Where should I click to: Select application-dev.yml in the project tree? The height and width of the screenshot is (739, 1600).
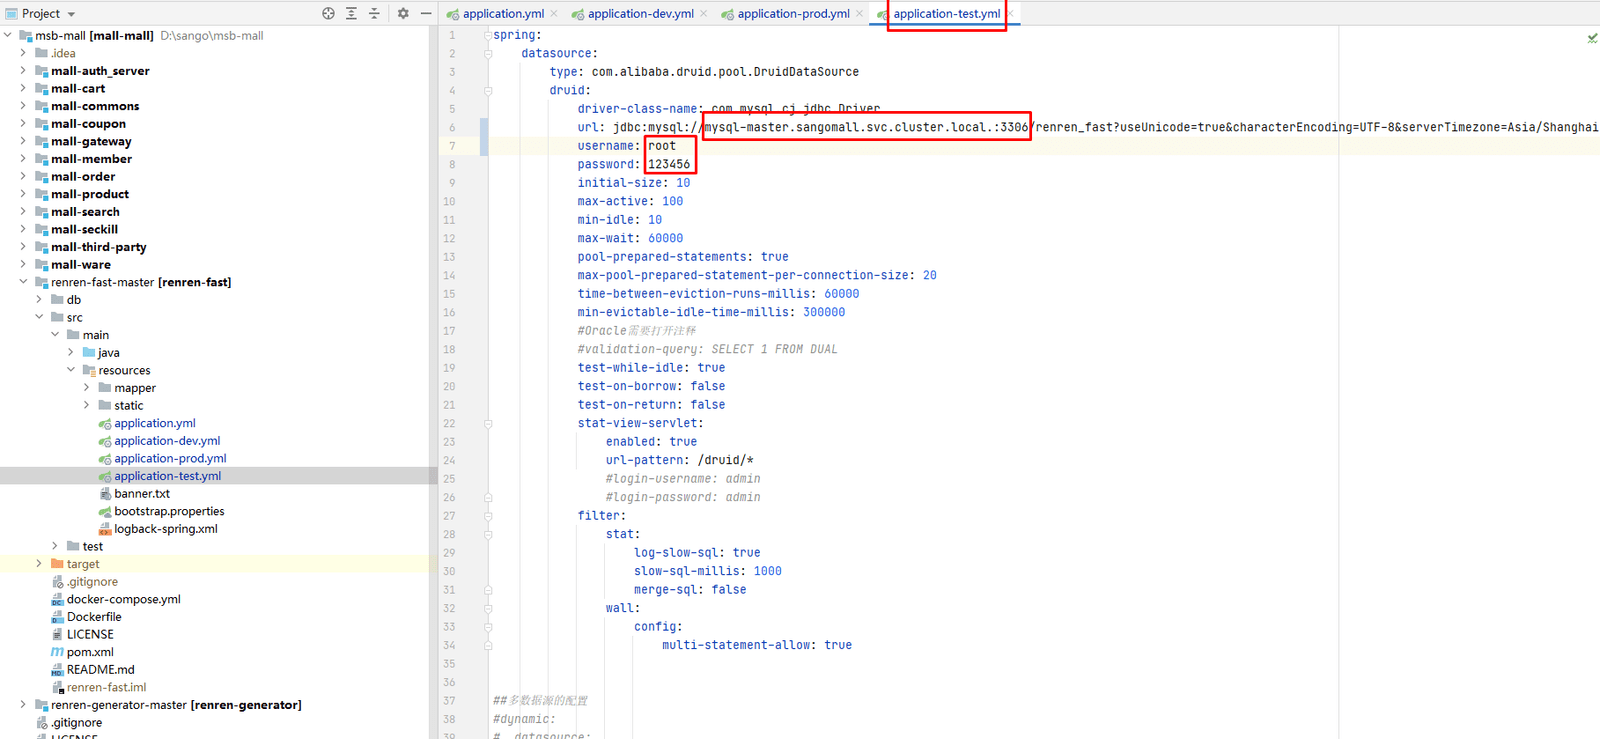(x=167, y=441)
